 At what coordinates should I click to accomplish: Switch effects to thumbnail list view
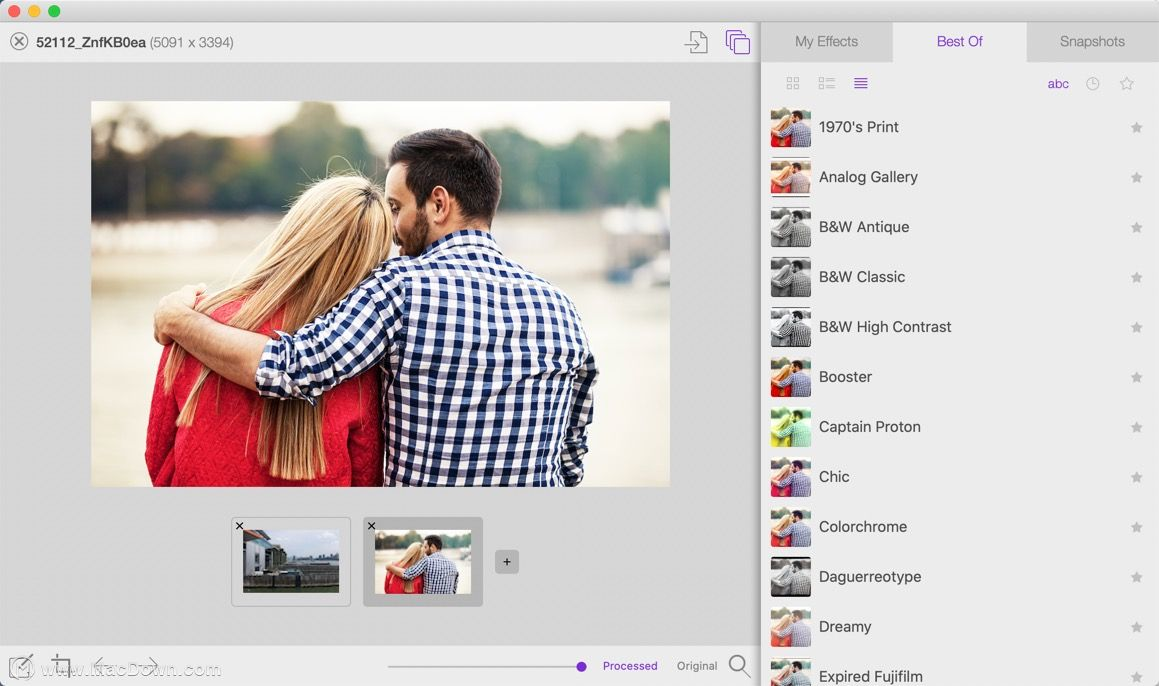pyautogui.click(x=827, y=84)
